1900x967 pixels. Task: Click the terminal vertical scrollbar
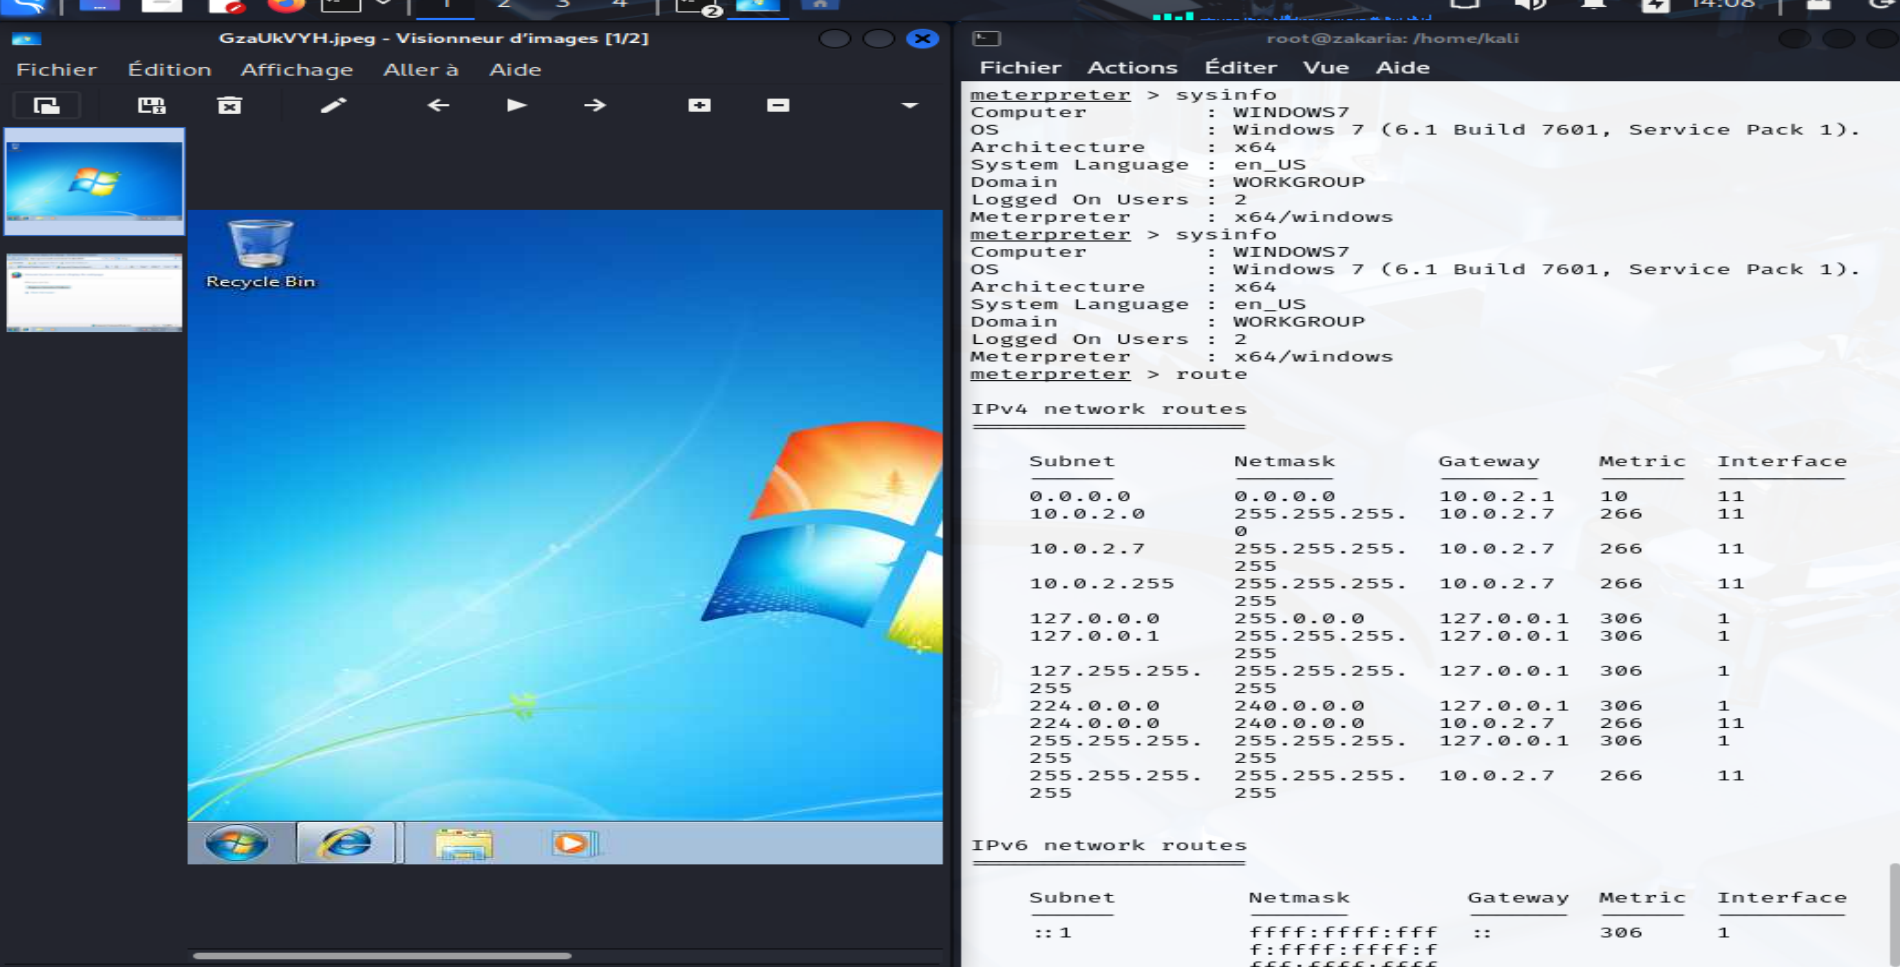1894,914
